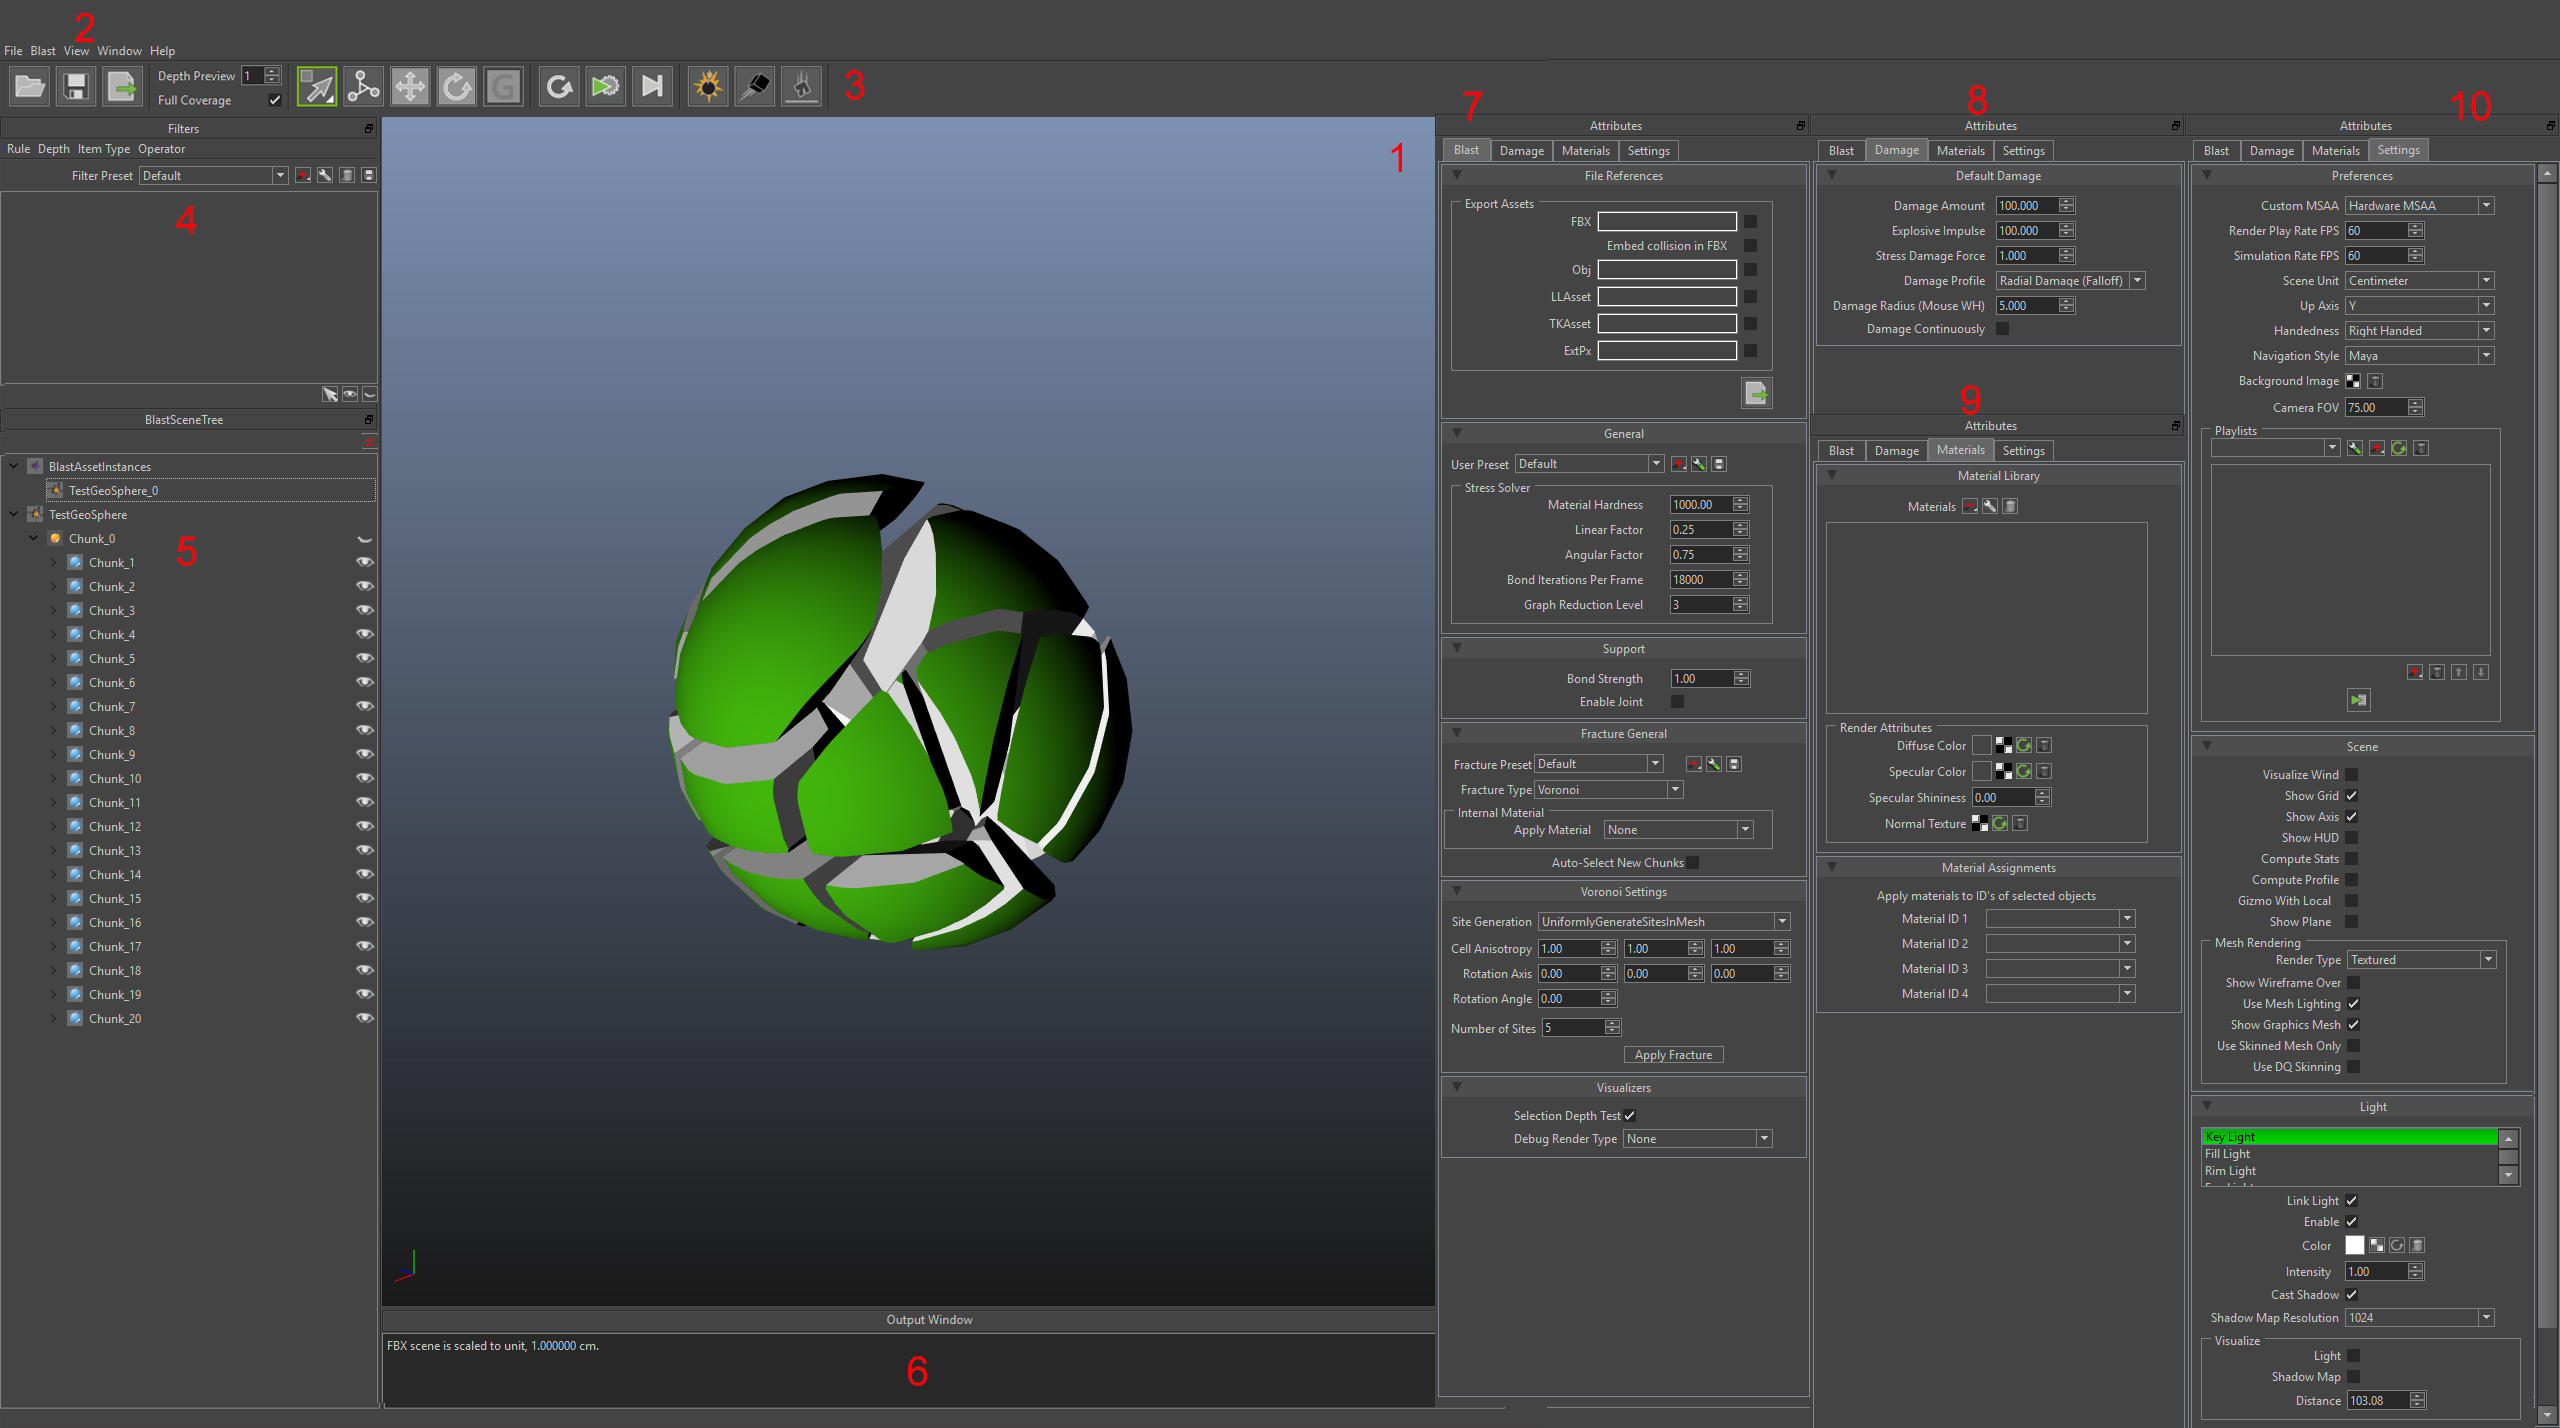
Task: Click the fill light color swatch in Light section
Action: coord(2353,1245)
